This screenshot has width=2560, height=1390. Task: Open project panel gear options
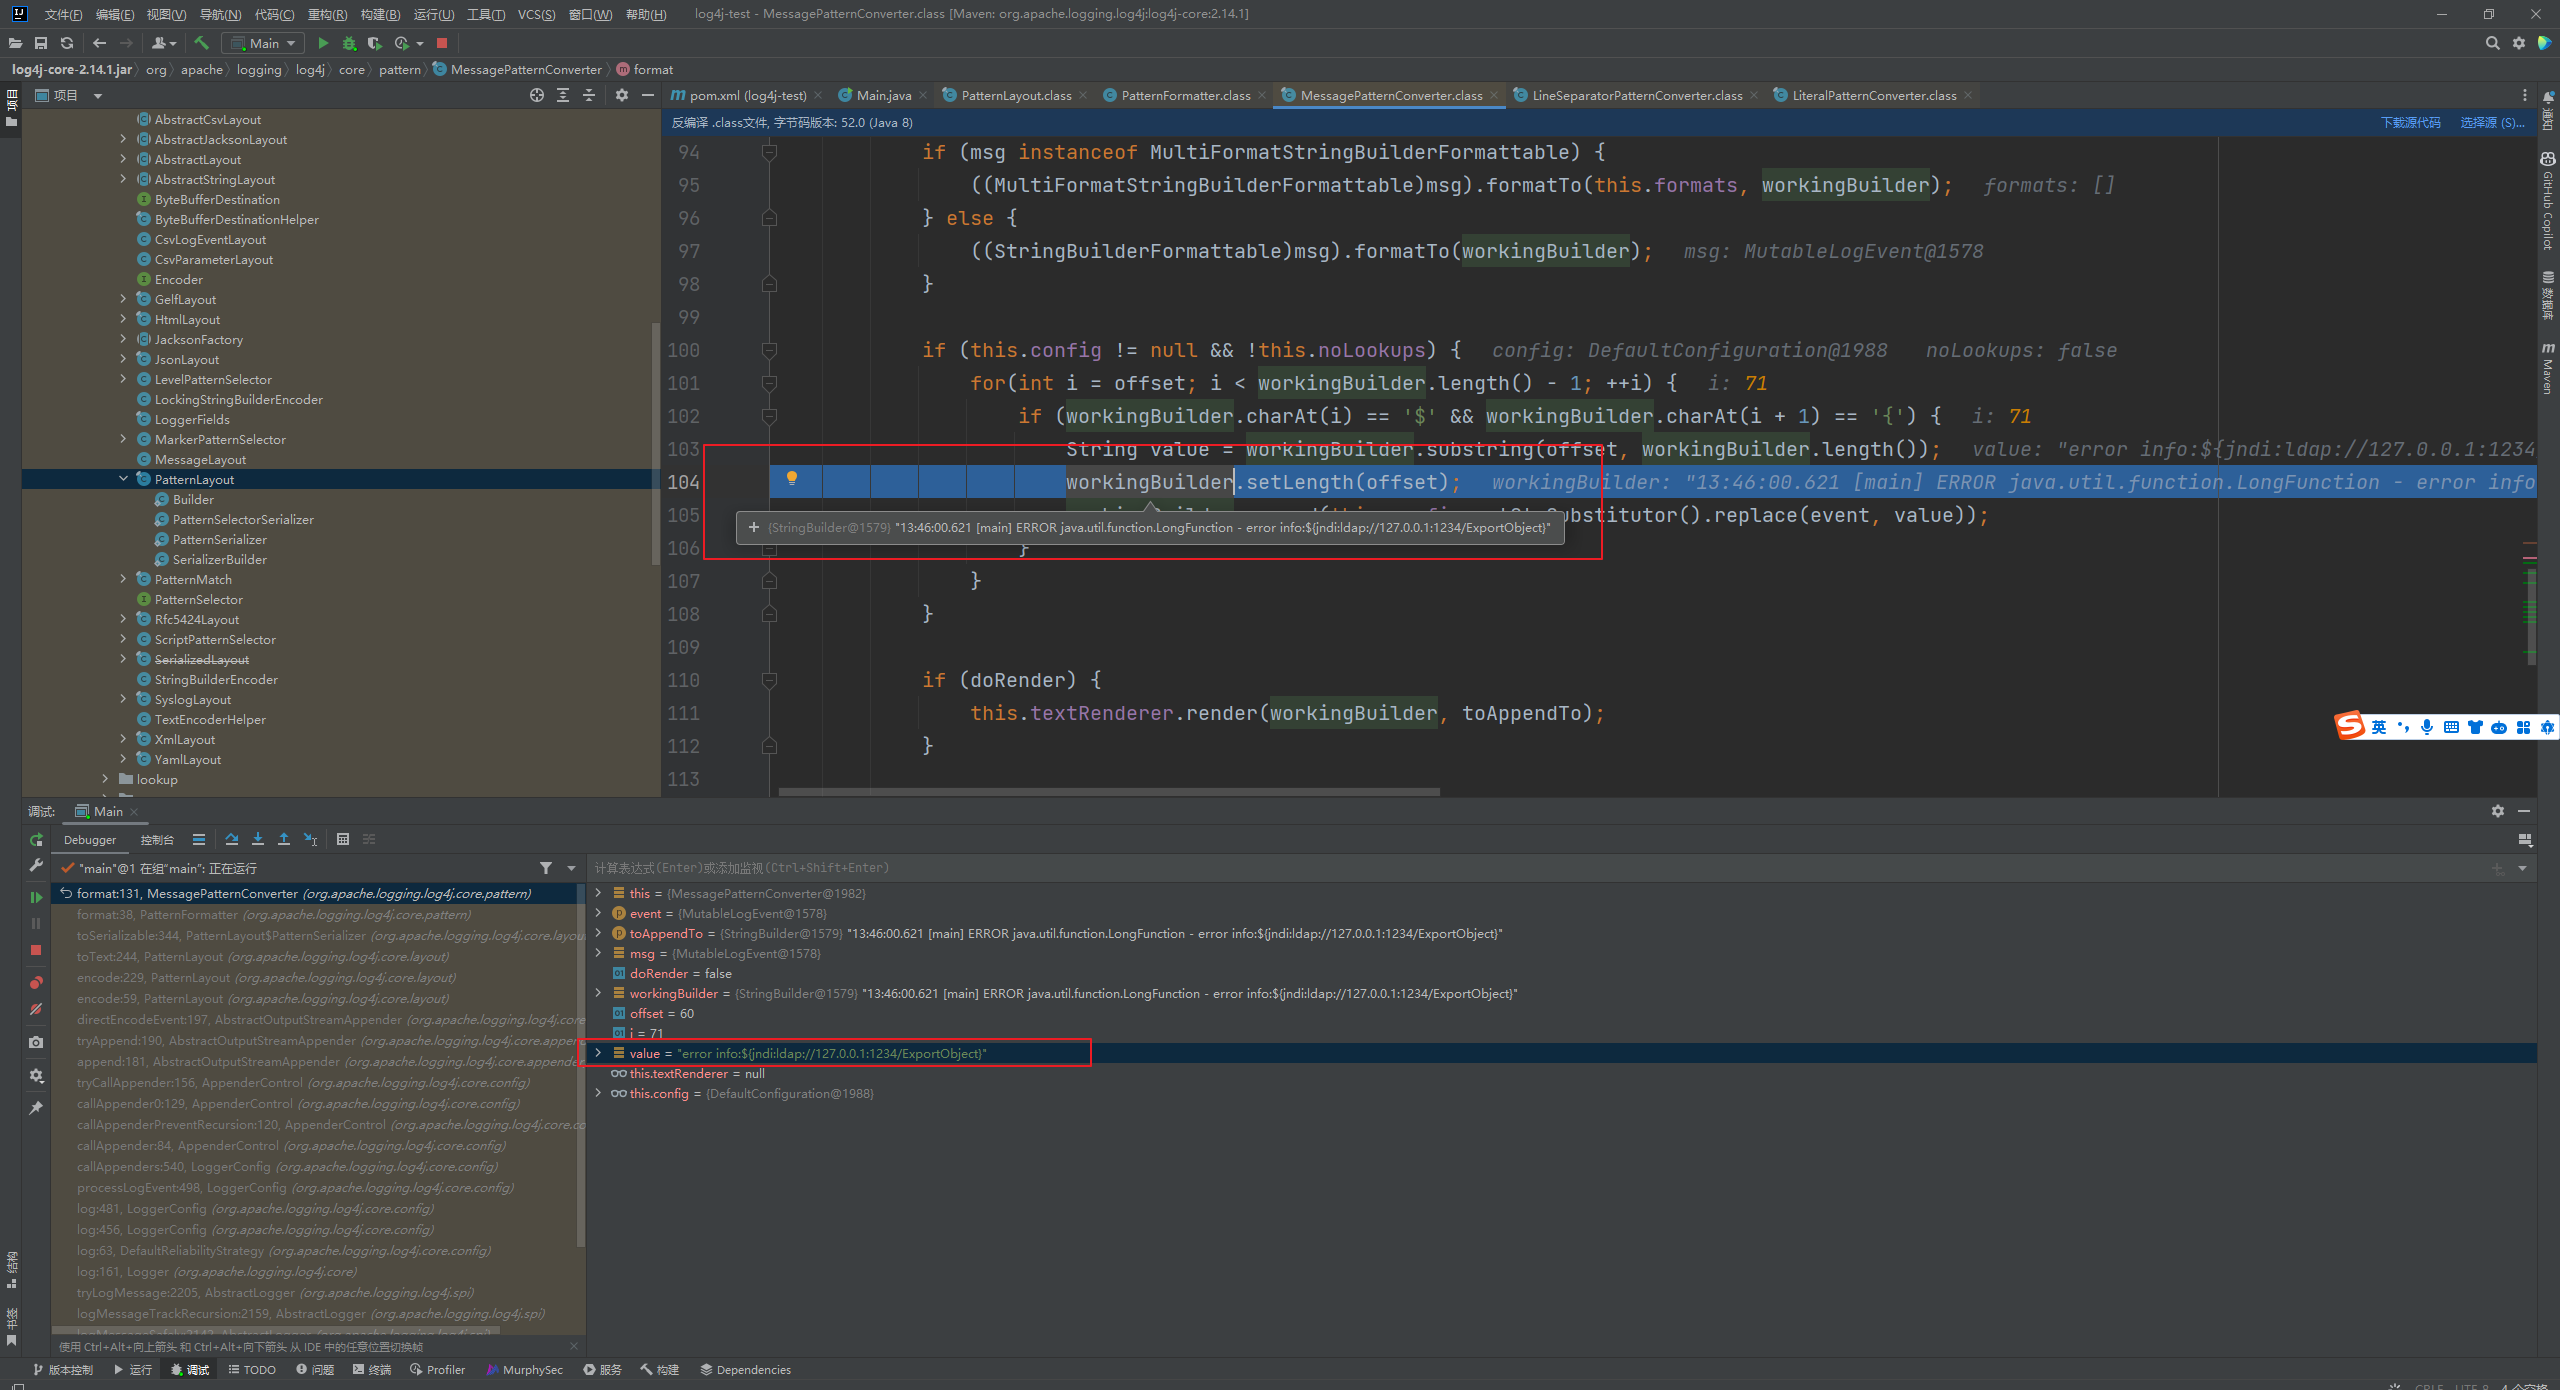(x=622, y=95)
